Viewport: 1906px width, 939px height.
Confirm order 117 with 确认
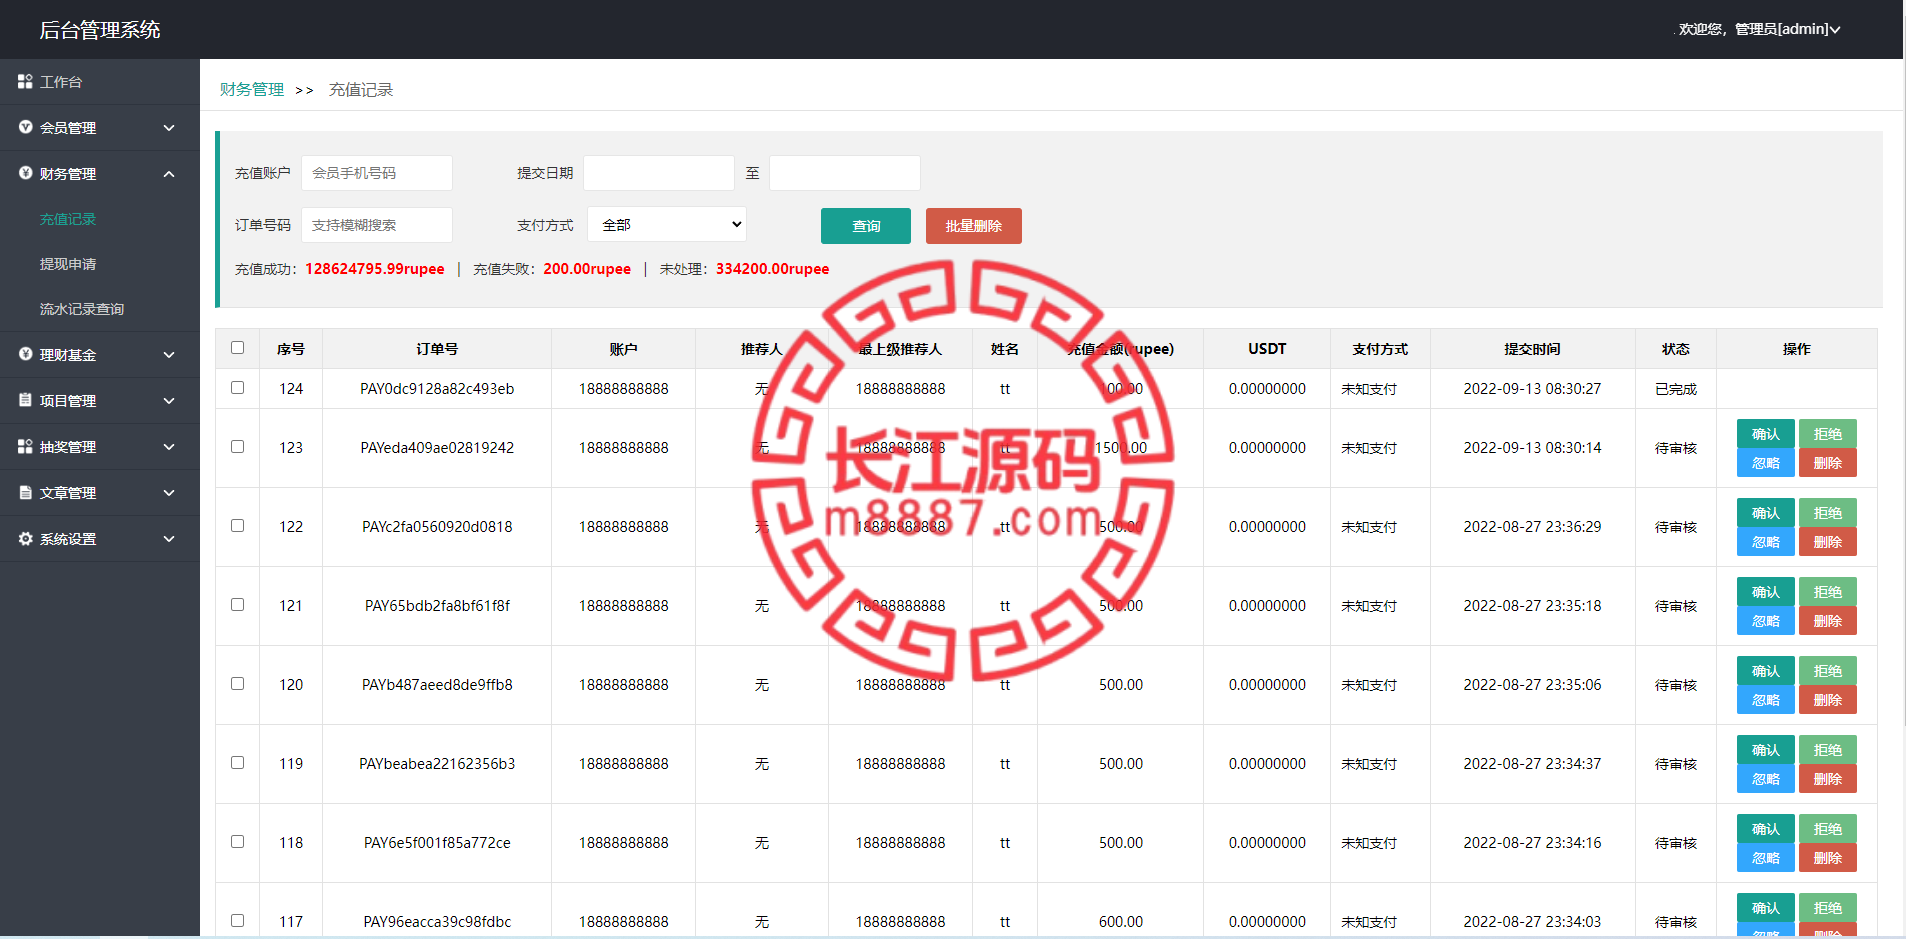tap(1766, 908)
